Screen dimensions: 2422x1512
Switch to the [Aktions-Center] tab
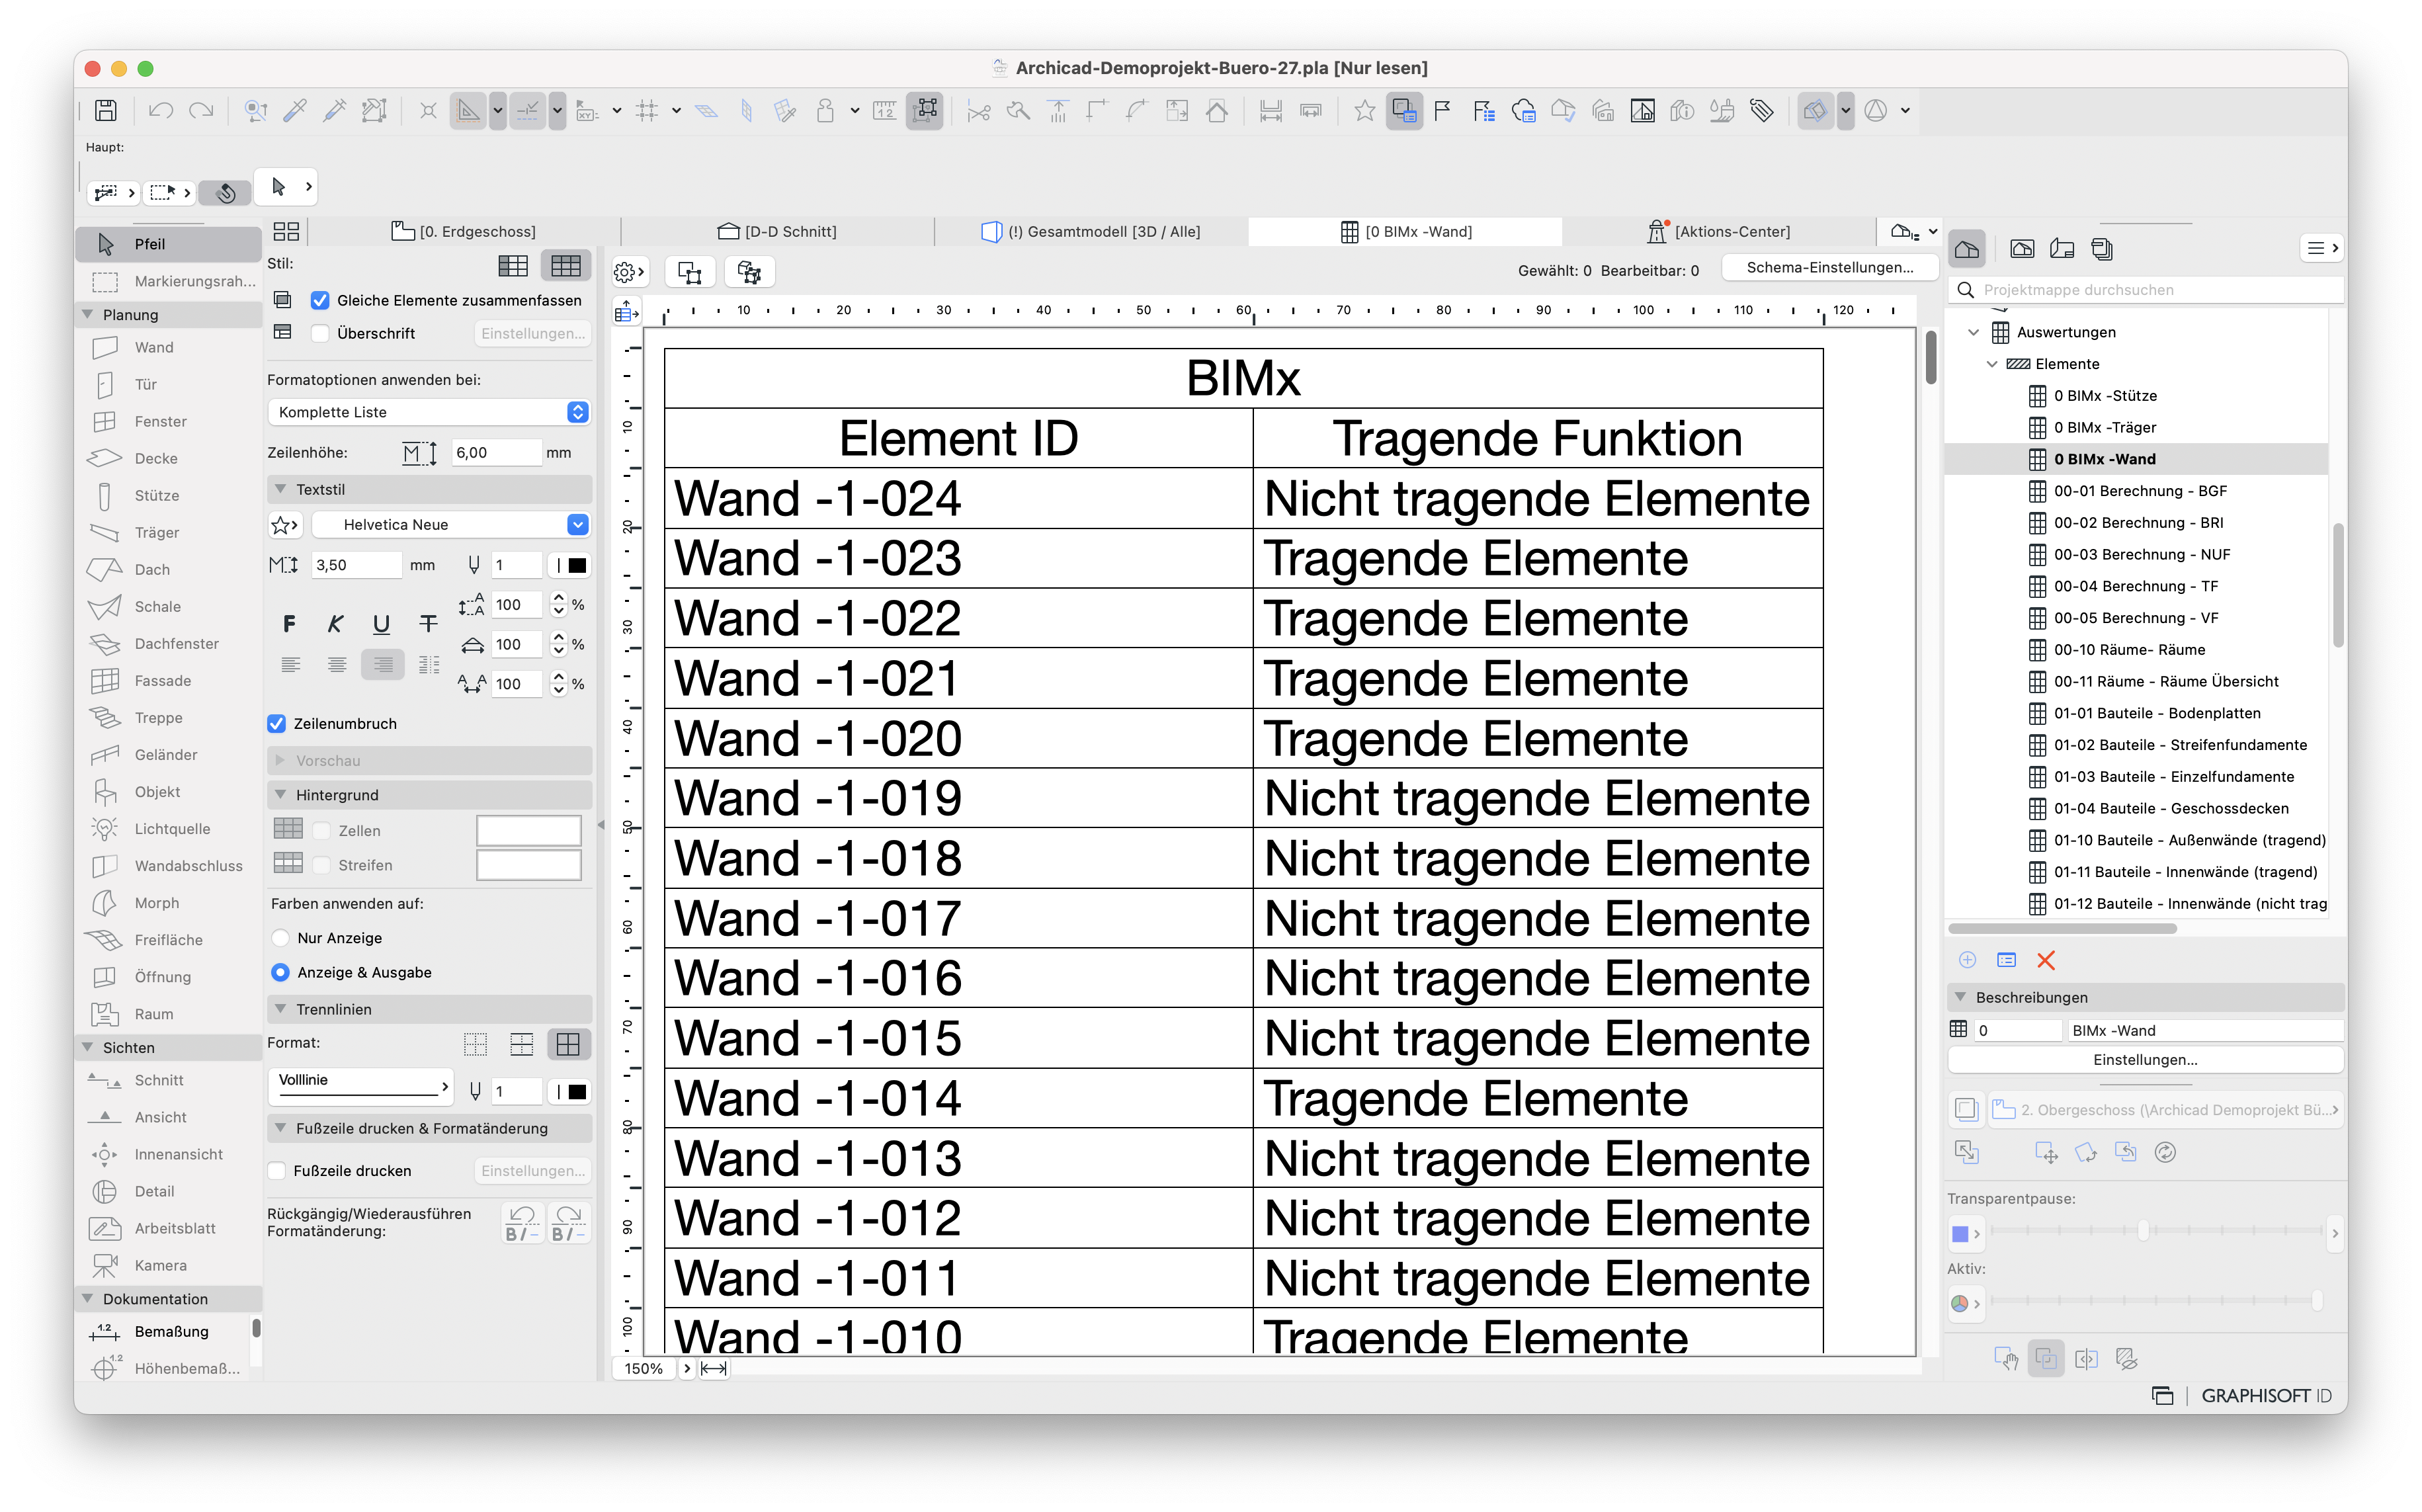[1718, 231]
